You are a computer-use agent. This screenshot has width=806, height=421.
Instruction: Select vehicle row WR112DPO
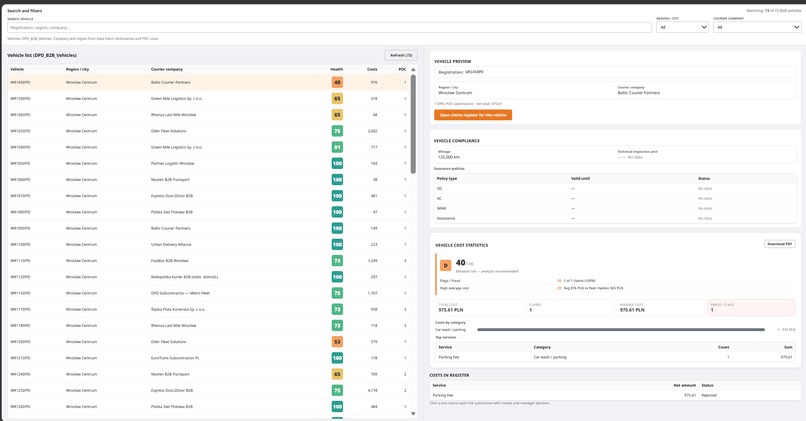point(208,277)
